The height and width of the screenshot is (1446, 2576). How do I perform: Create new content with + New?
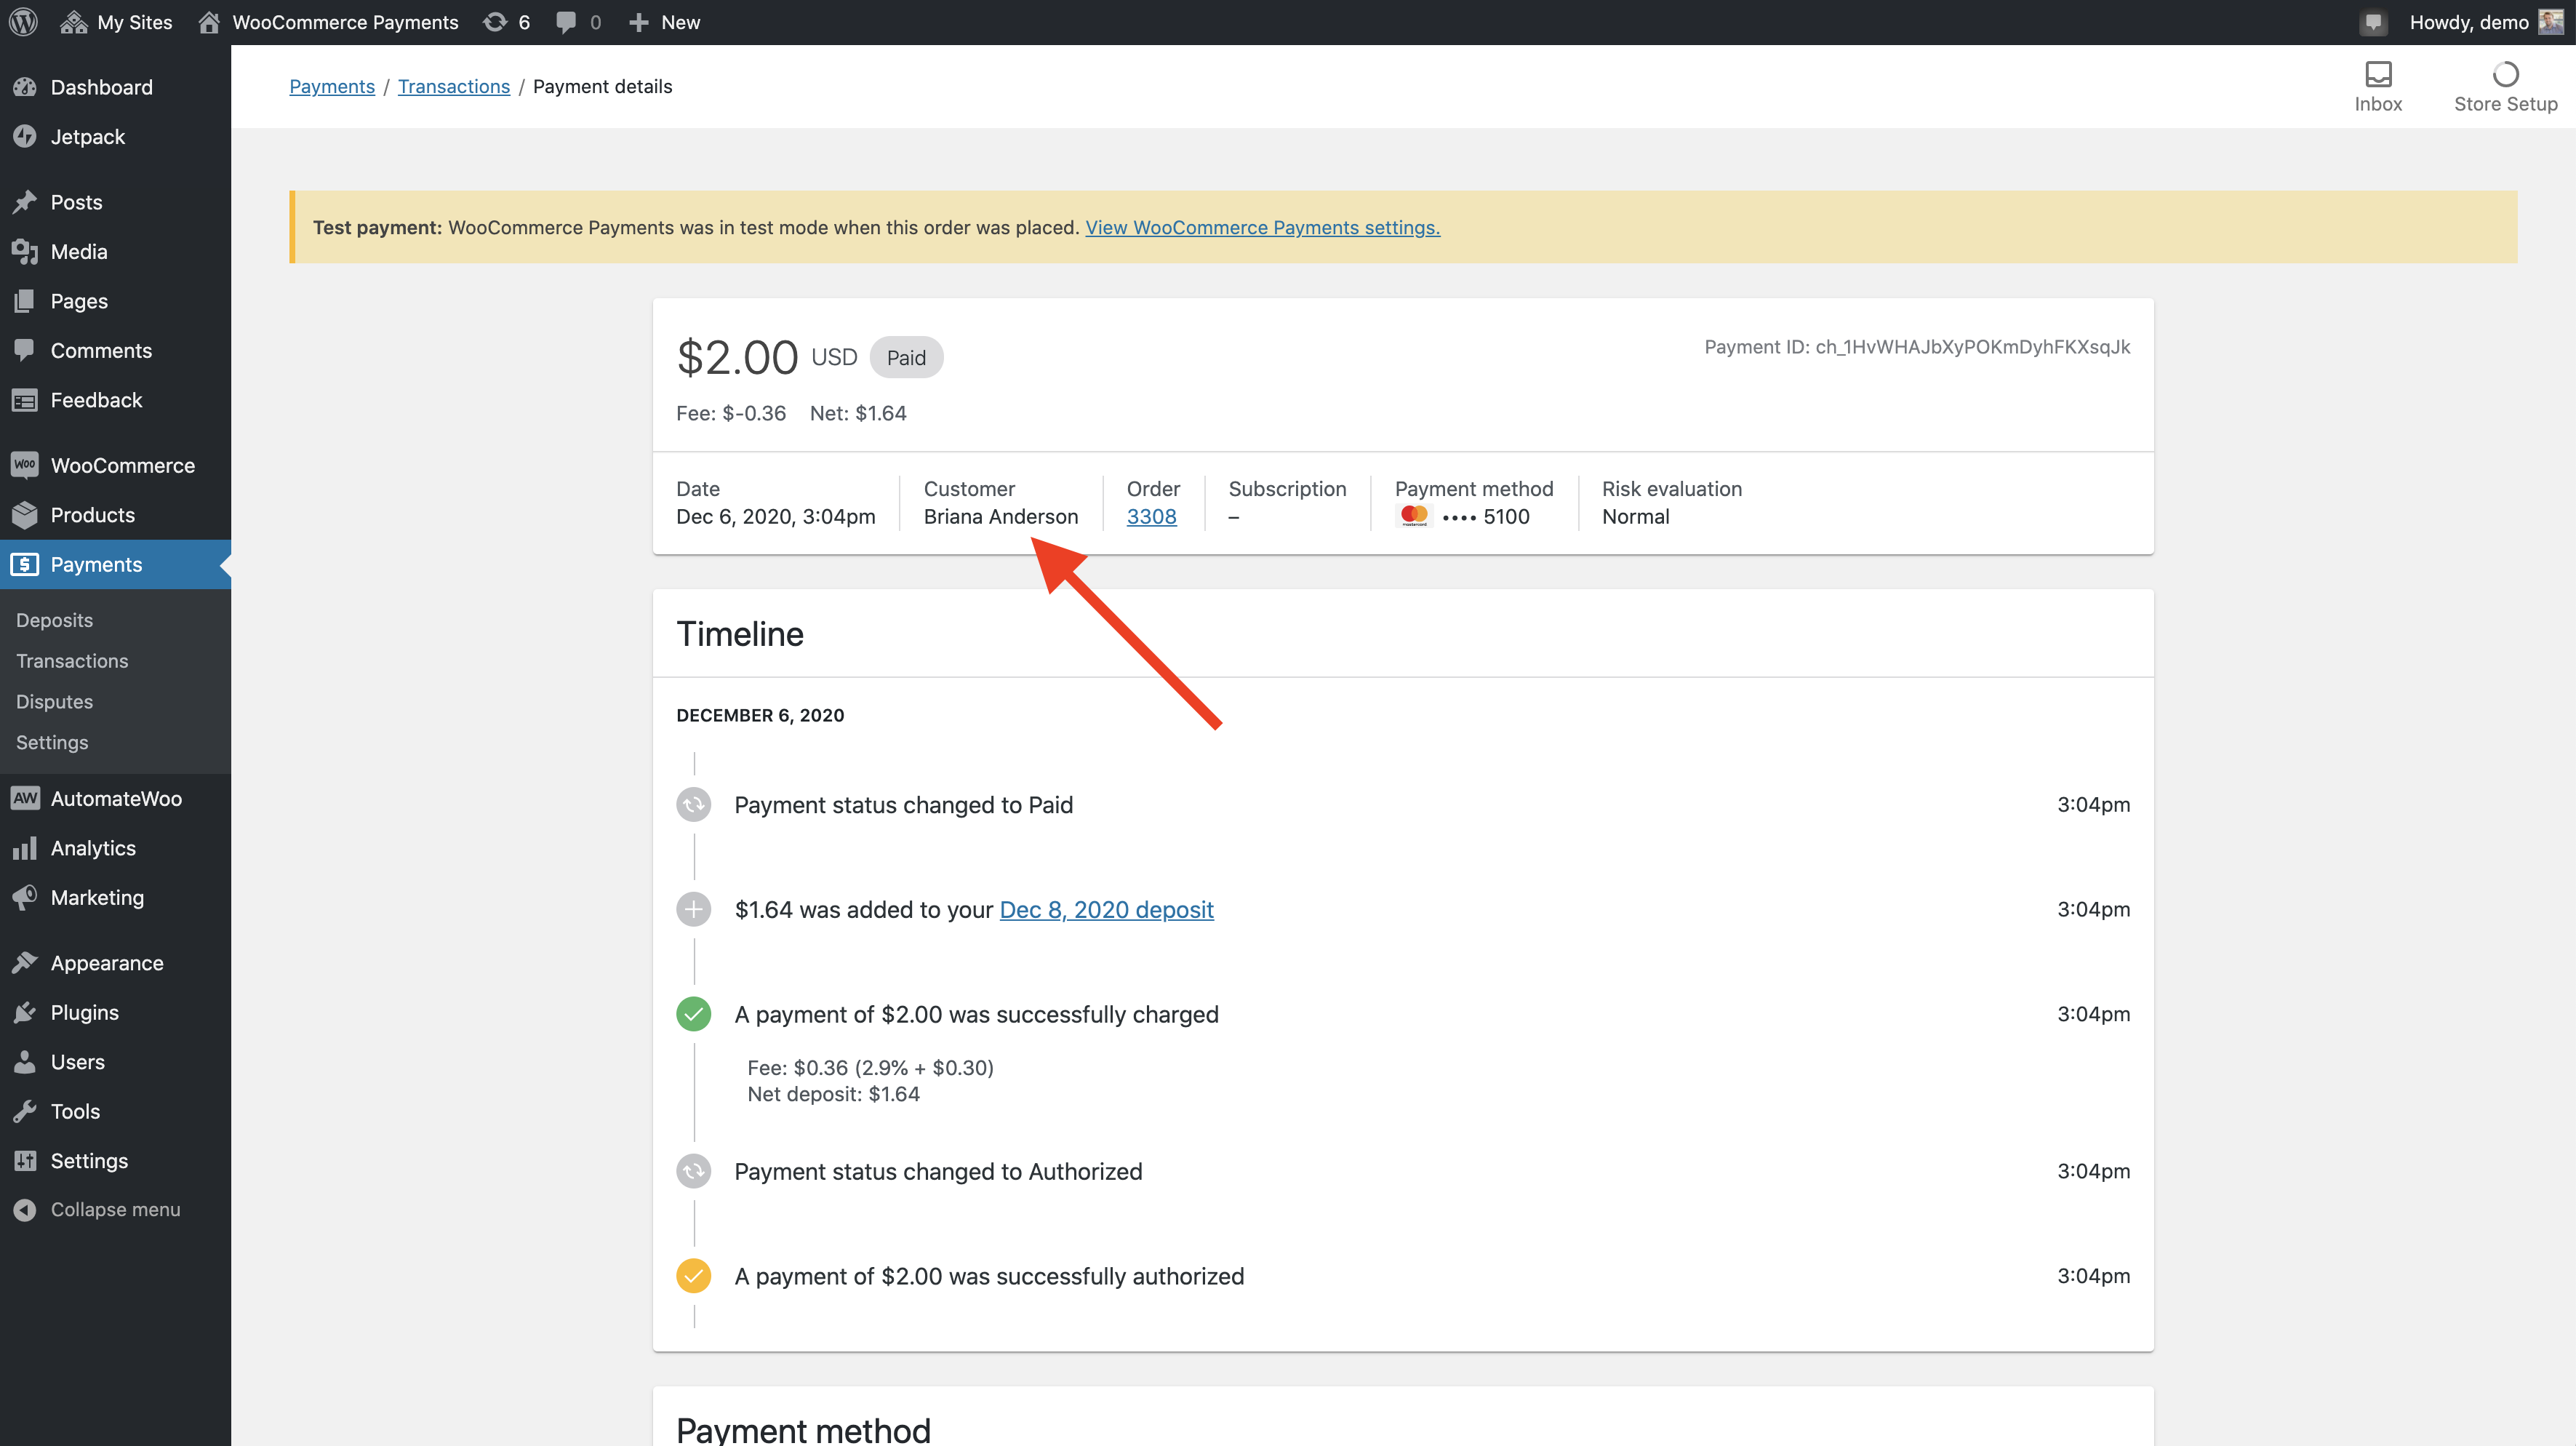664,21
